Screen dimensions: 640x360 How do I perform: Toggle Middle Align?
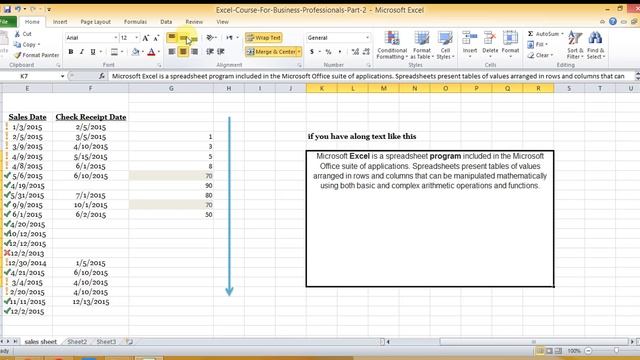183,38
